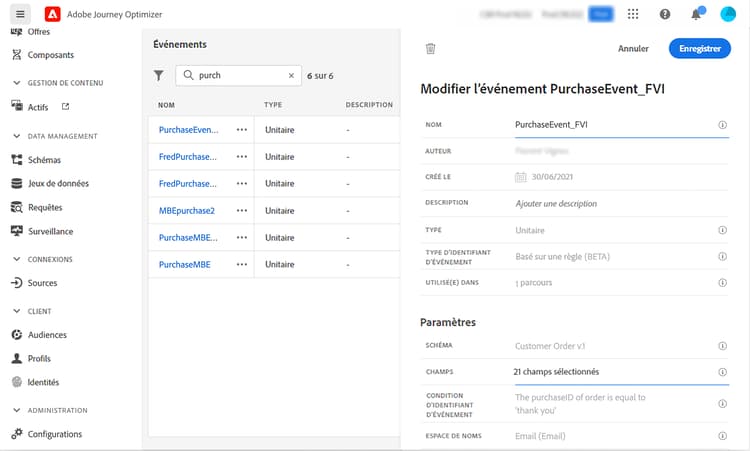Sort the table by Nom column

point(168,104)
